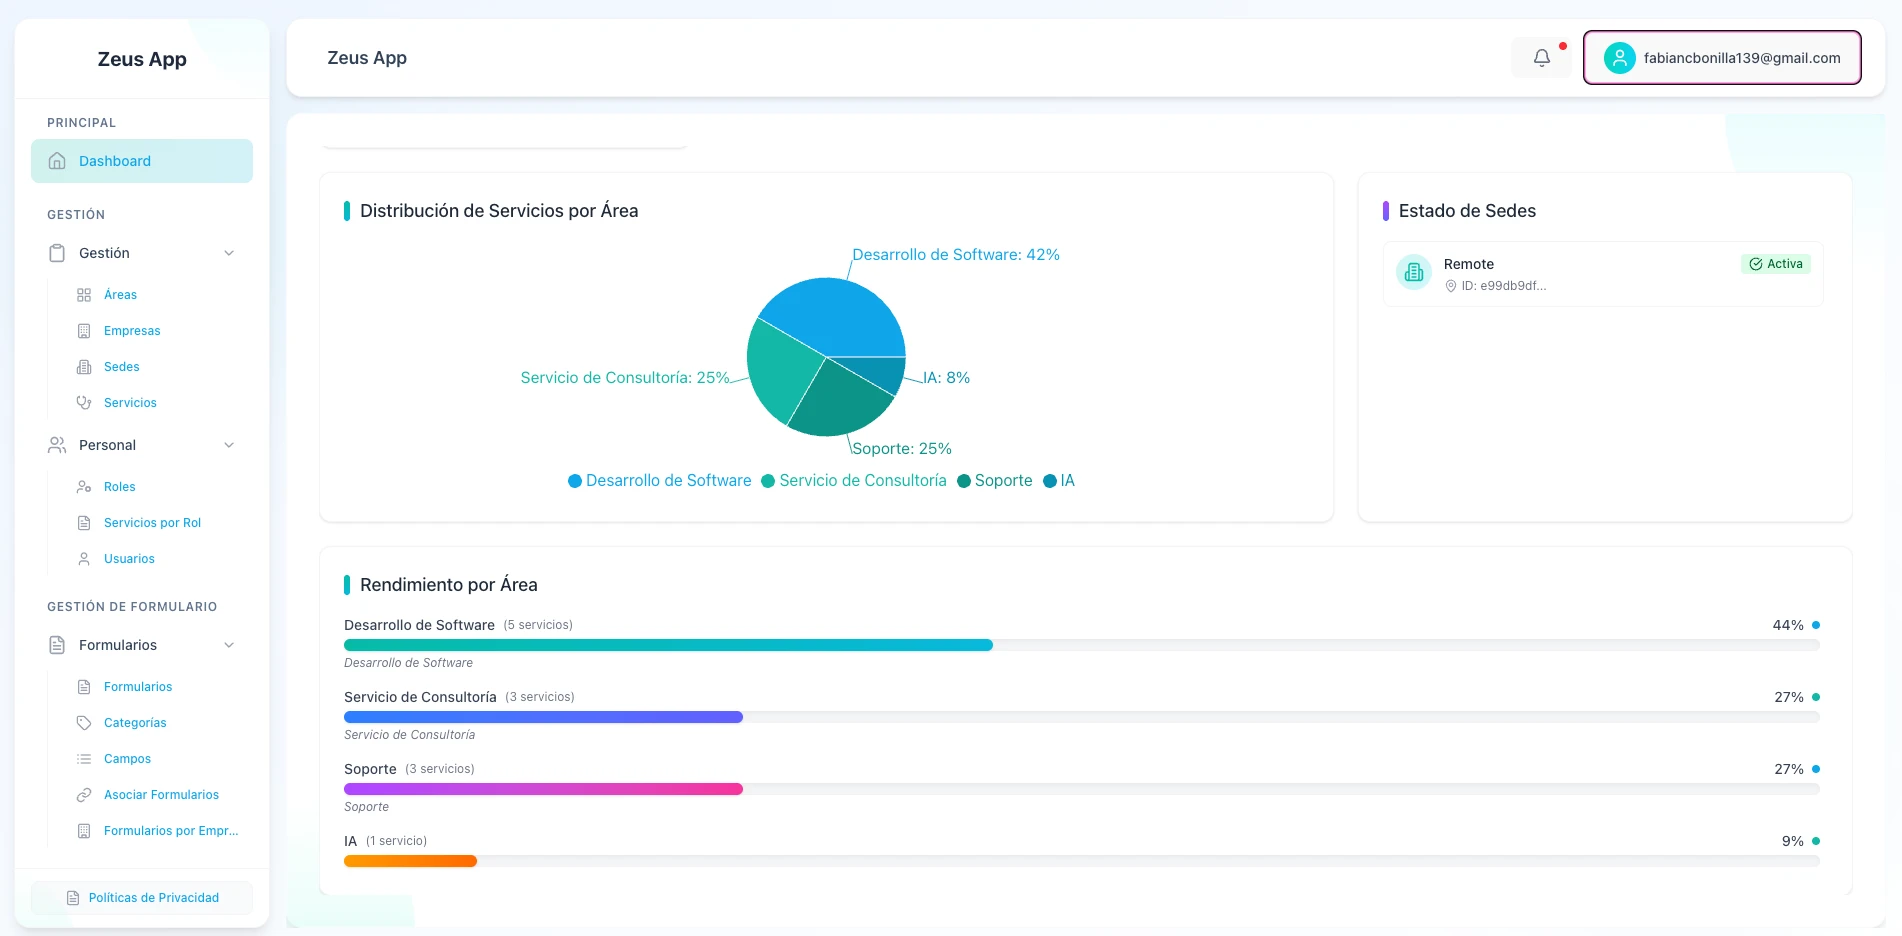This screenshot has width=1902, height=936.
Task: Open Servicios por Rol page
Action: pyautogui.click(x=152, y=523)
